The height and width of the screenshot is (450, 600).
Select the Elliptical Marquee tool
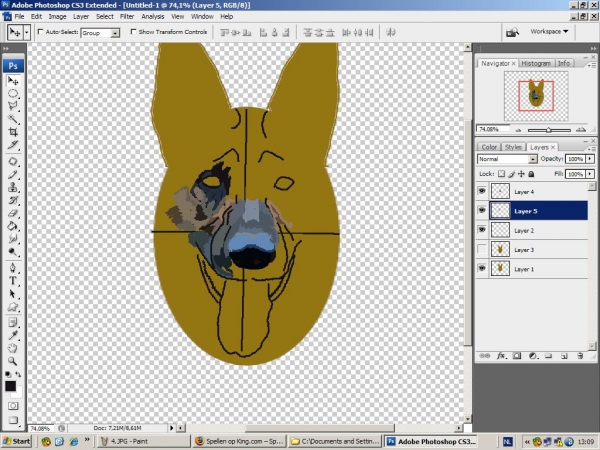[x=13, y=94]
